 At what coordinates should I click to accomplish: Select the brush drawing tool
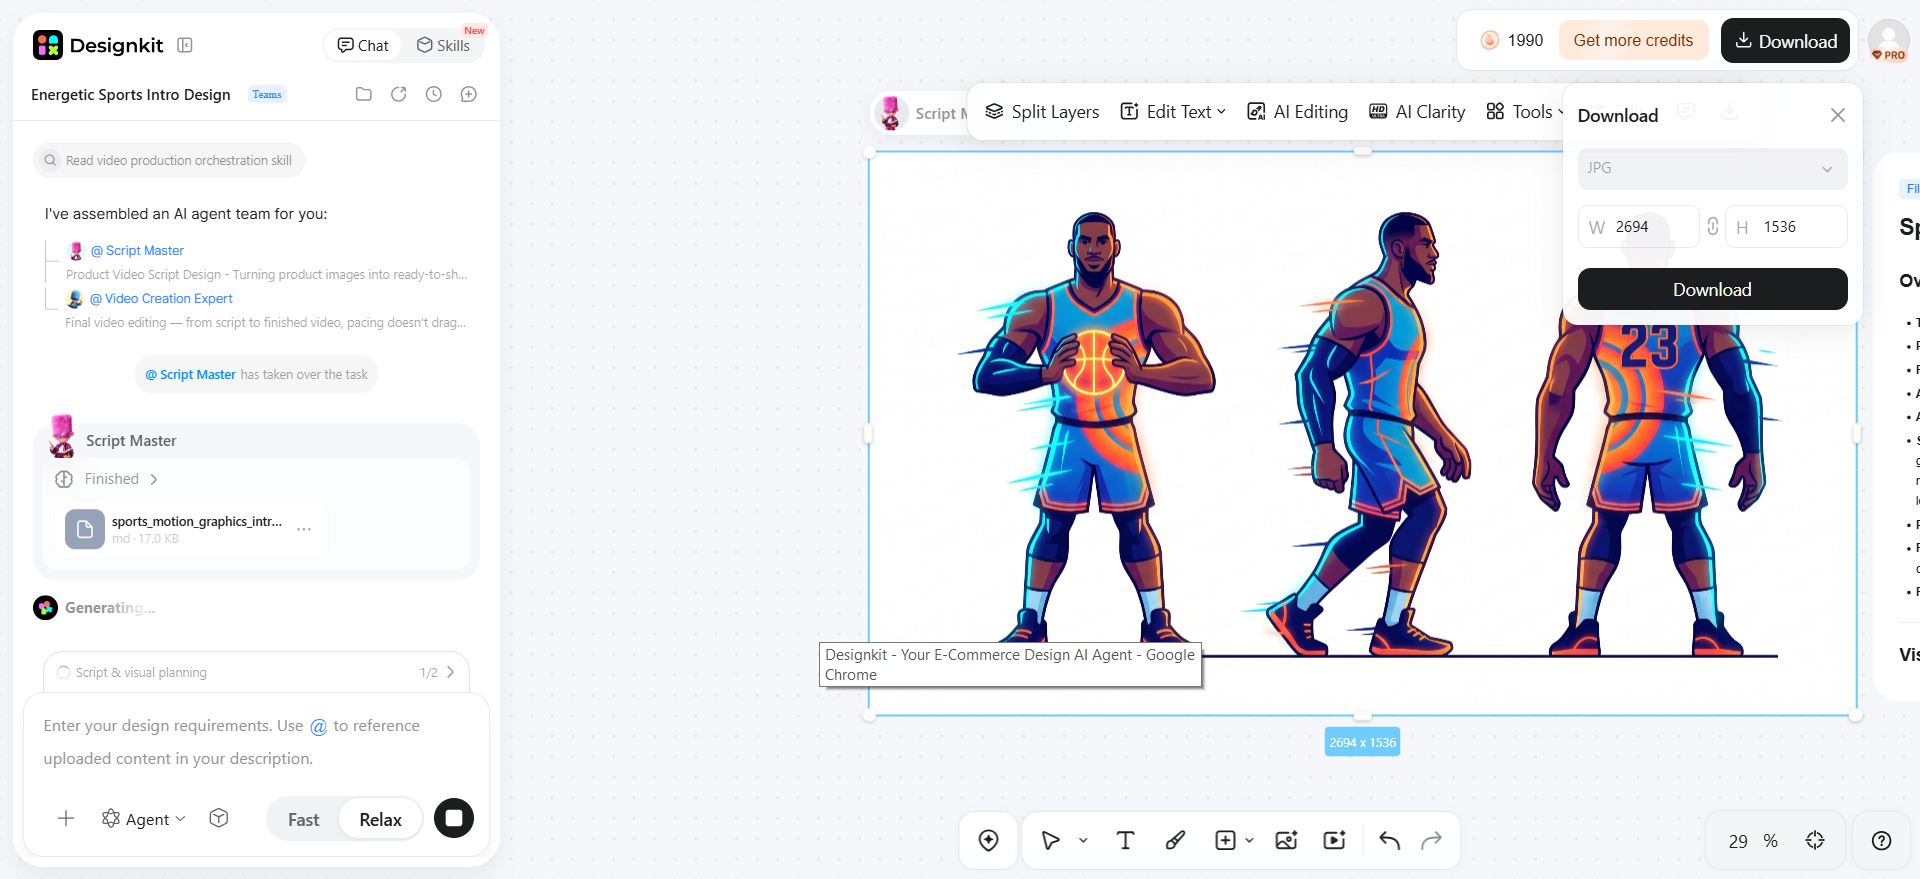[1176, 841]
